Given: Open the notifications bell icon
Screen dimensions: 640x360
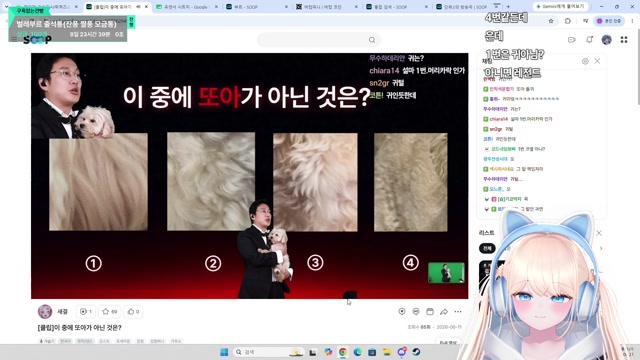Looking at the screenshot, I should tap(589, 40).
